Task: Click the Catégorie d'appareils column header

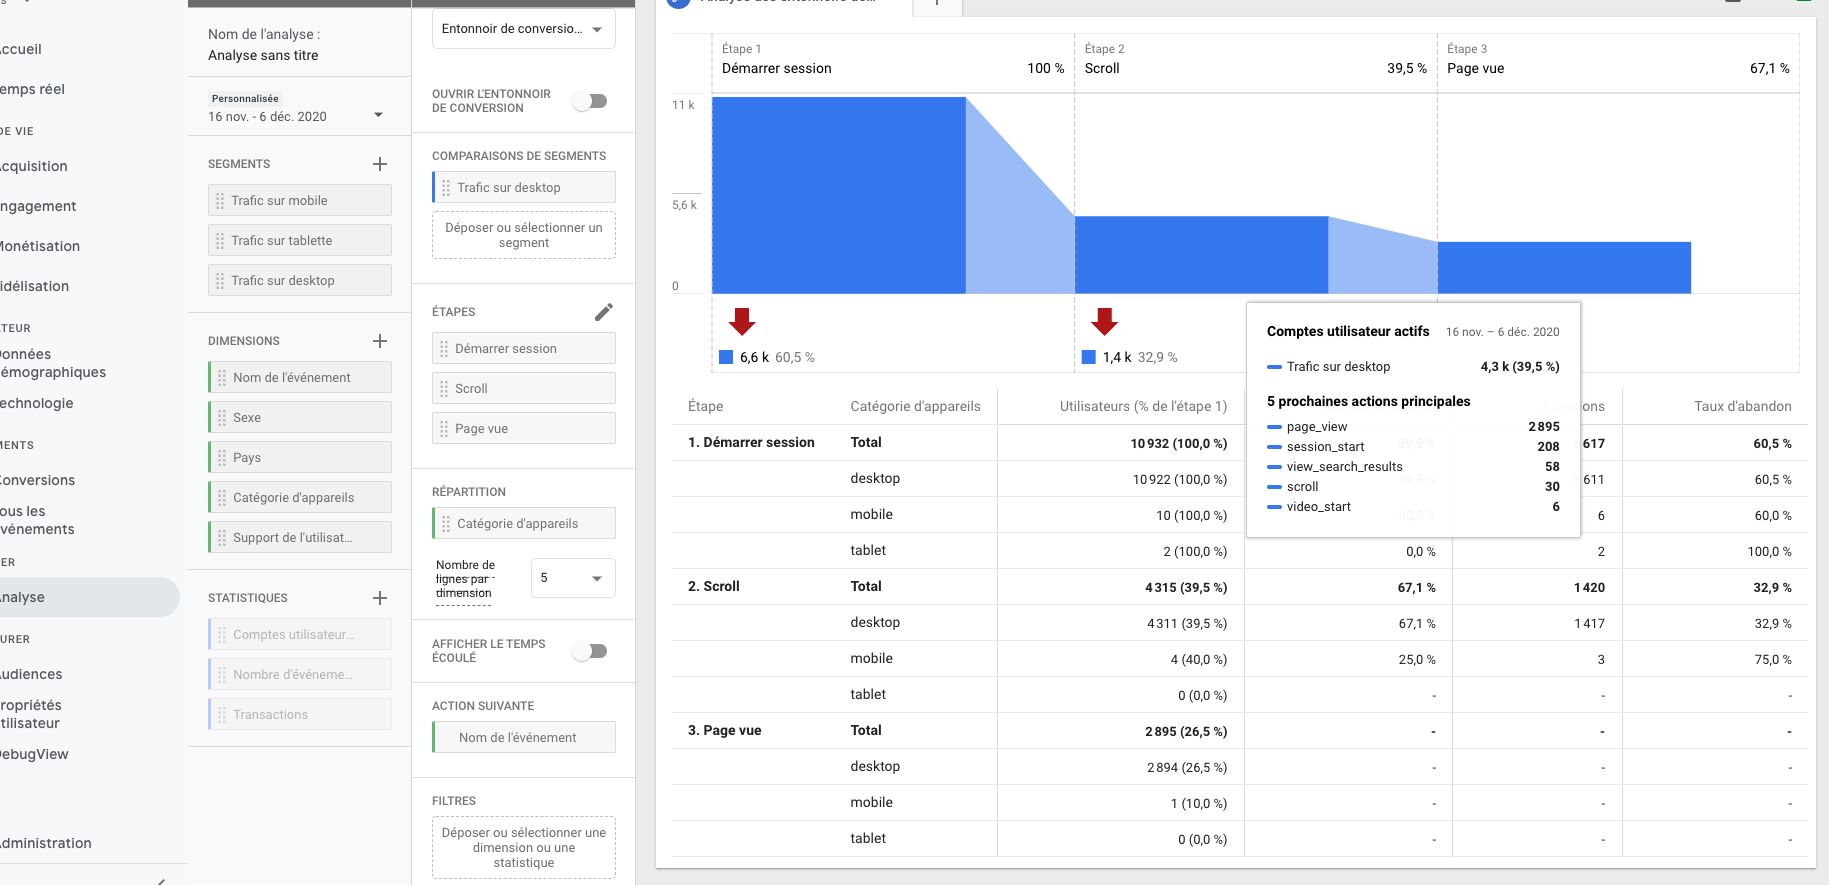Action: pyautogui.click(x=915, y=406)
